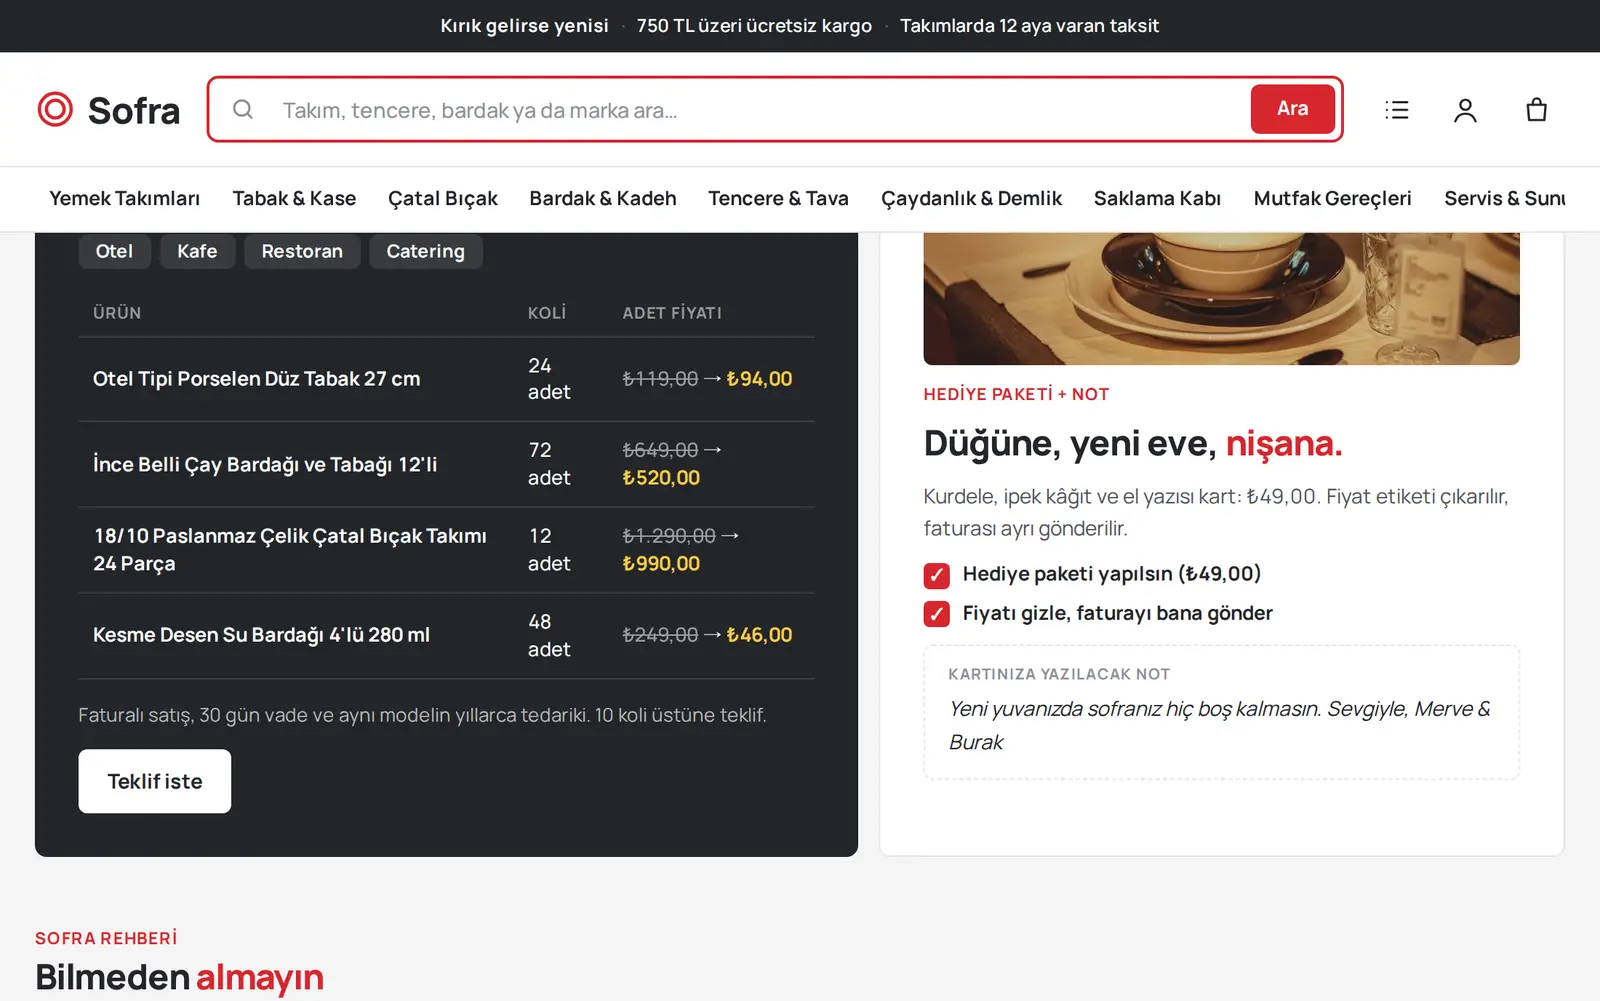The image size is (1600, 1001).
Task: Open the list menu icon
Action: [1397, 110]
